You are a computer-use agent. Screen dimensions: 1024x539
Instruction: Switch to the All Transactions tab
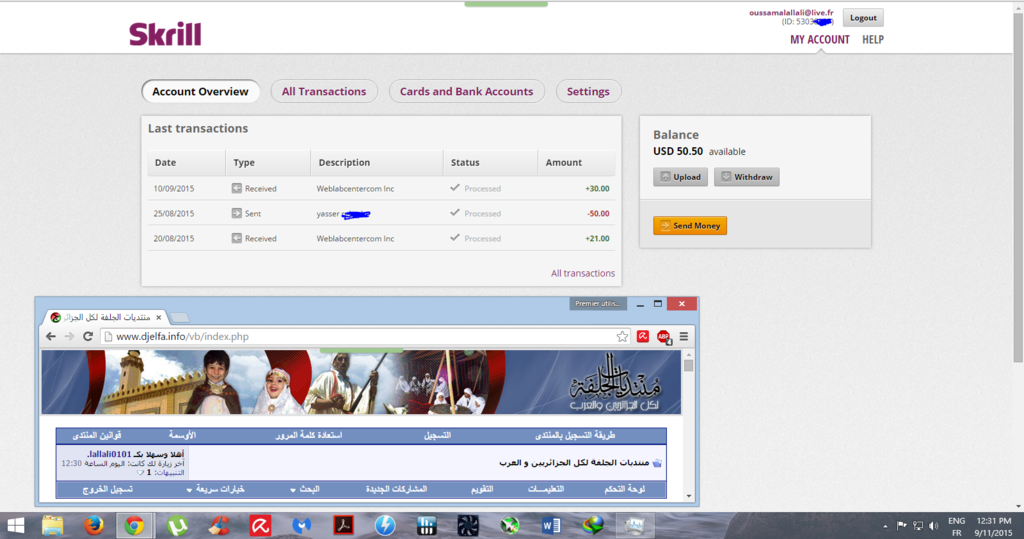(324, 91)
